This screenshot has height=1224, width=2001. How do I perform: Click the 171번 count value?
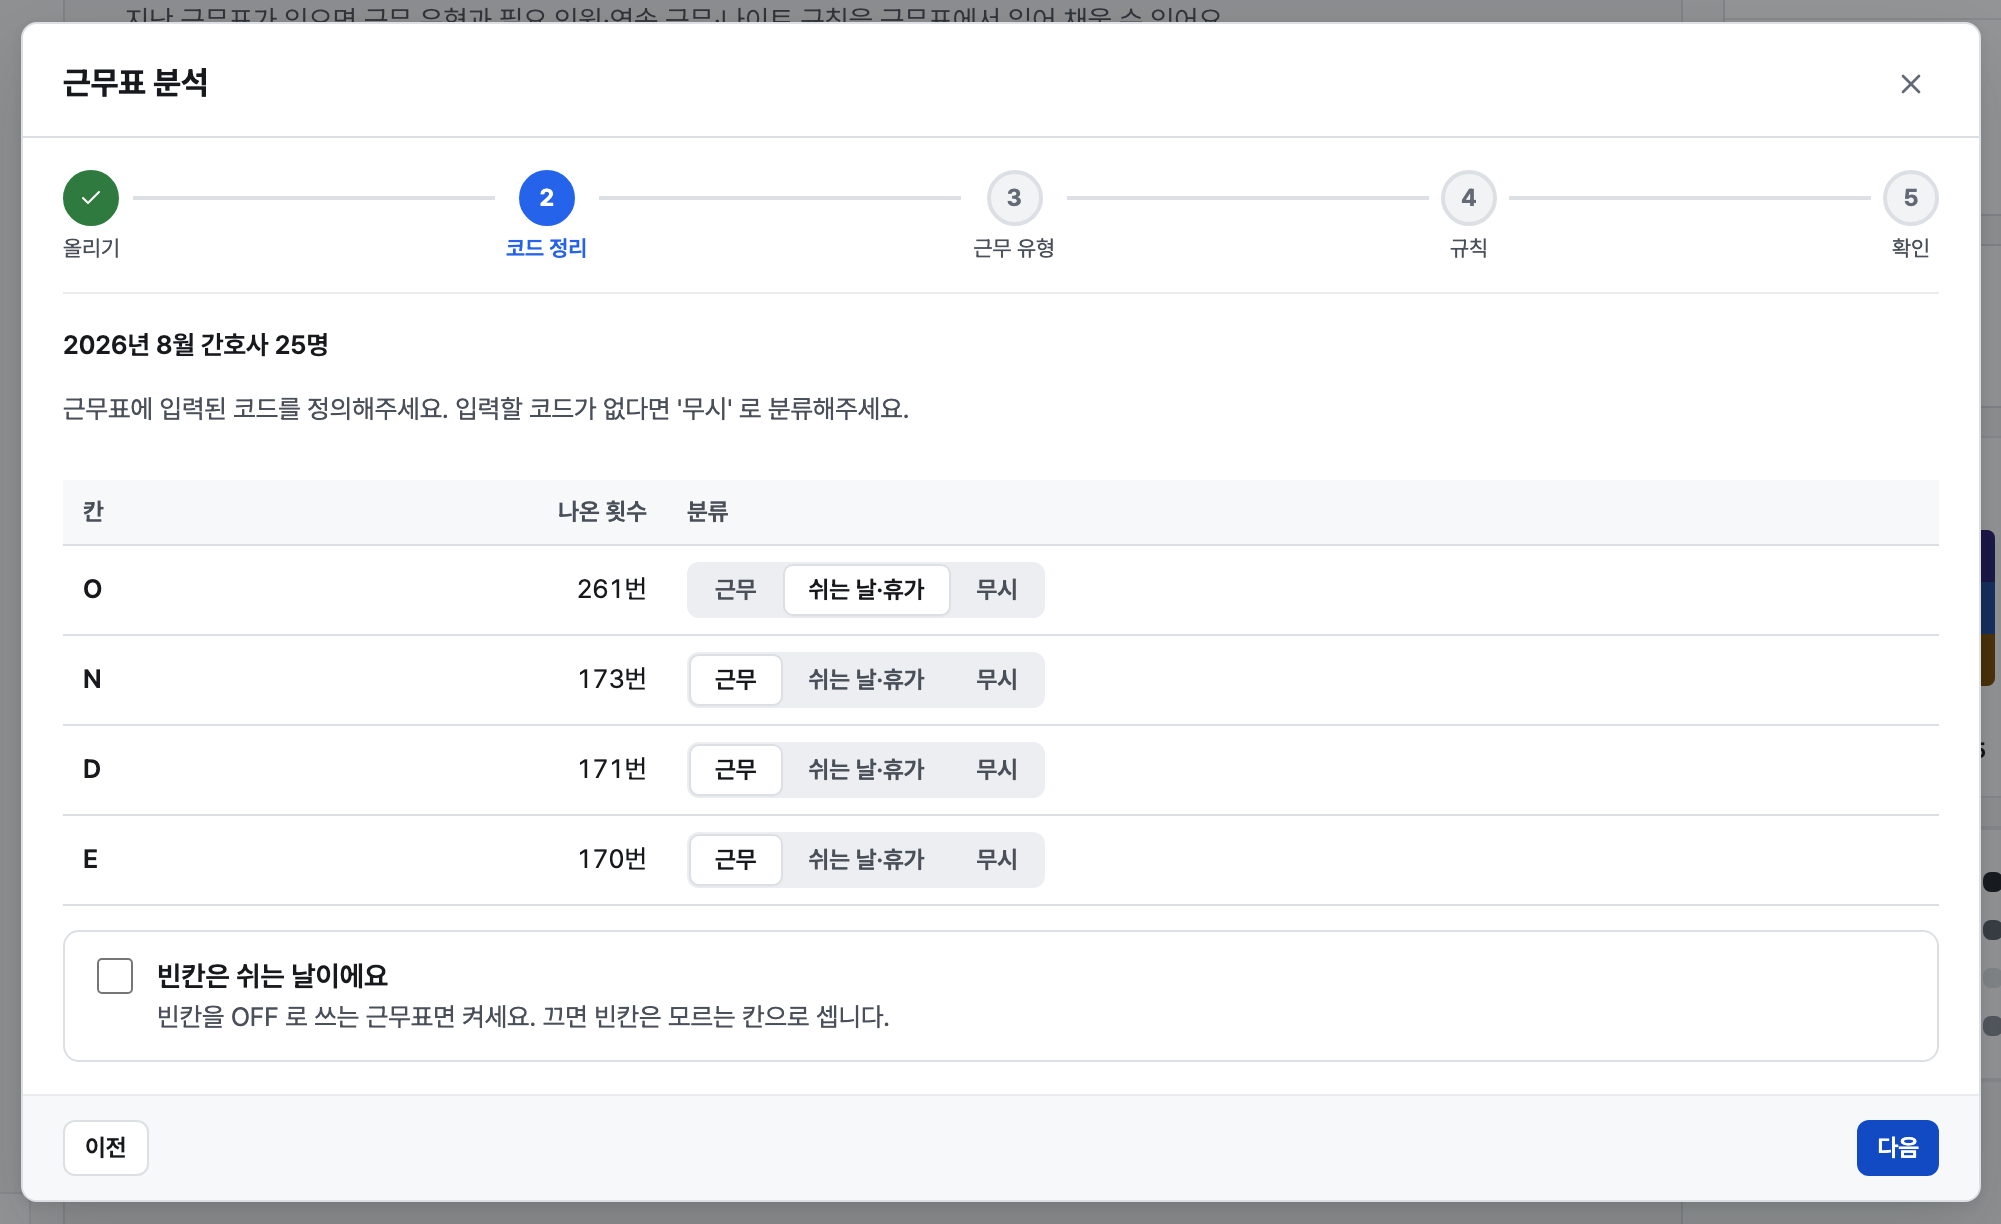[612, 769]
